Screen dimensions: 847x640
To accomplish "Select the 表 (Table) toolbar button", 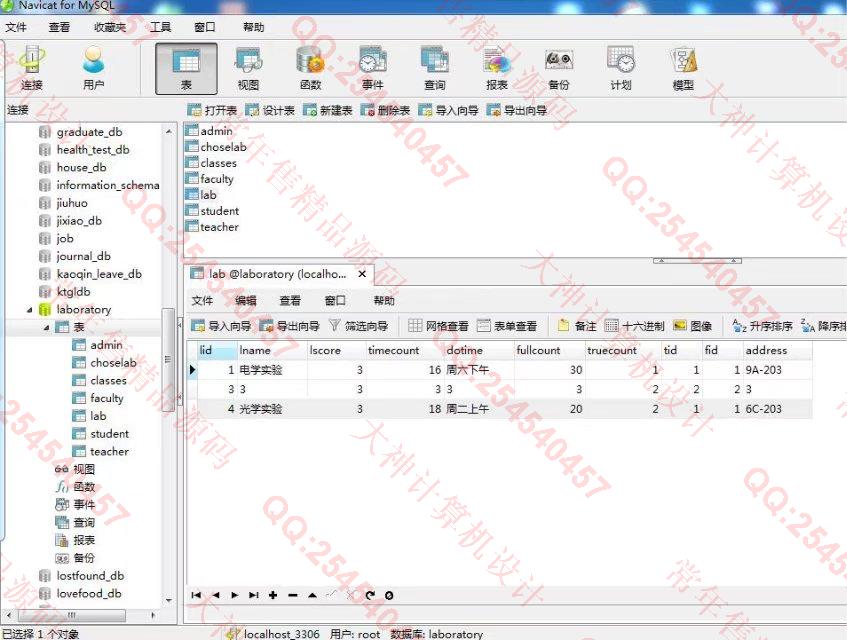I will 186,69.
